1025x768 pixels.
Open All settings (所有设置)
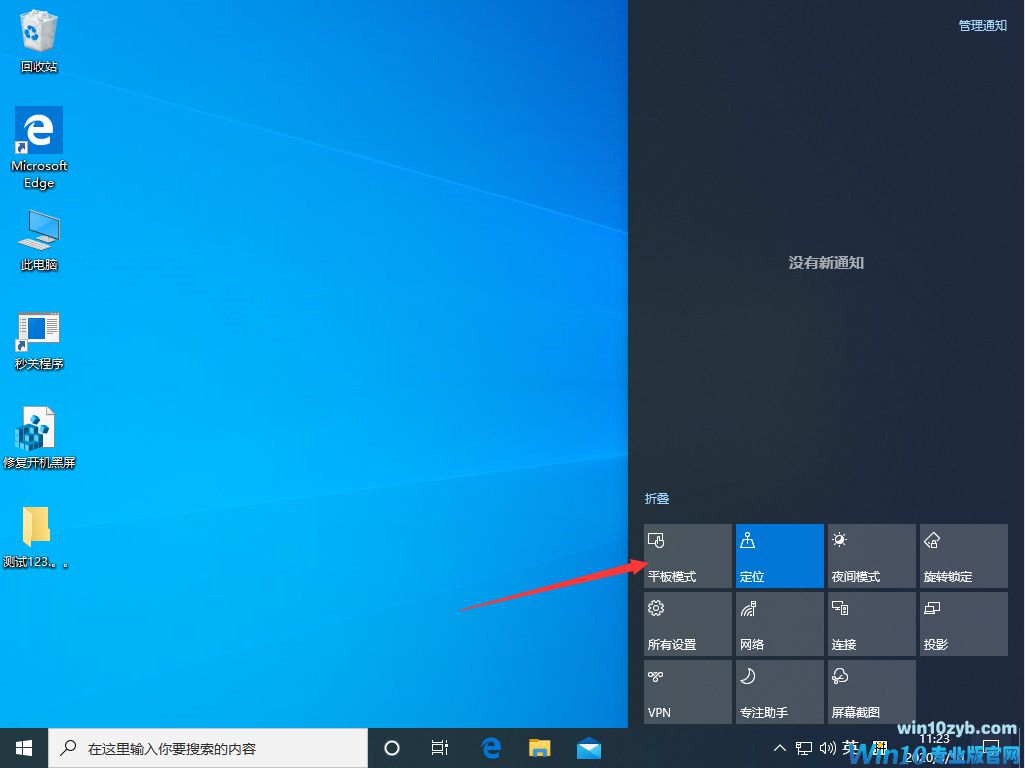[x=687, y=623]
